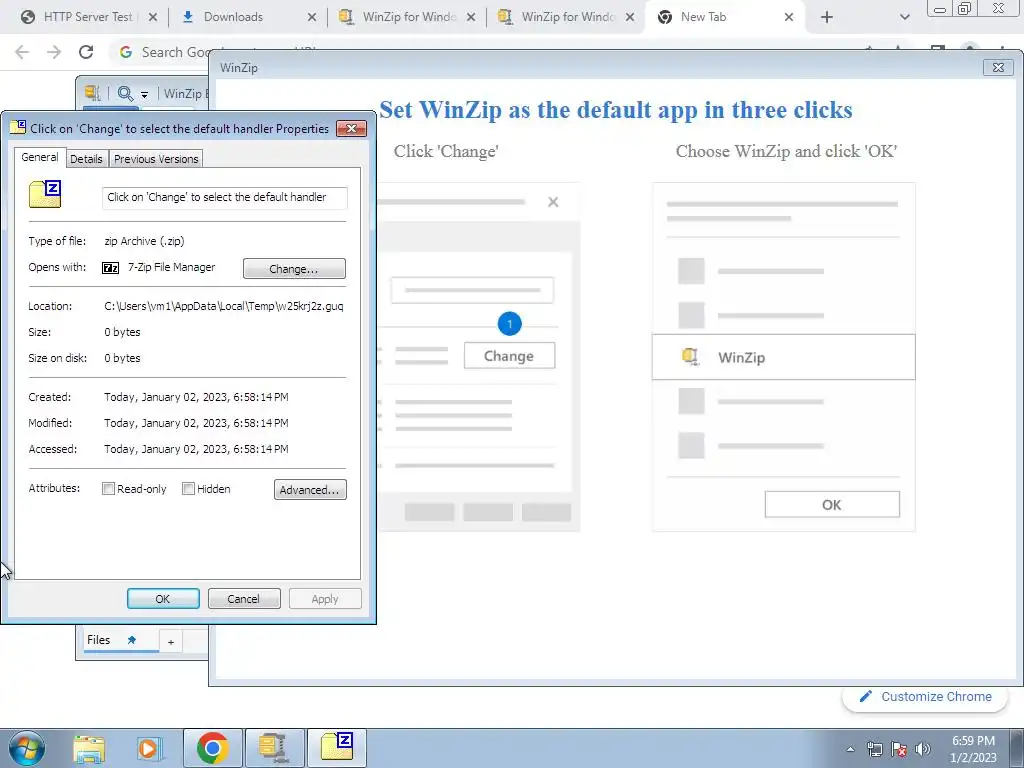Click the 7-Zip File Manager icon
The image size is (1024, 768).
pos(110,268)
